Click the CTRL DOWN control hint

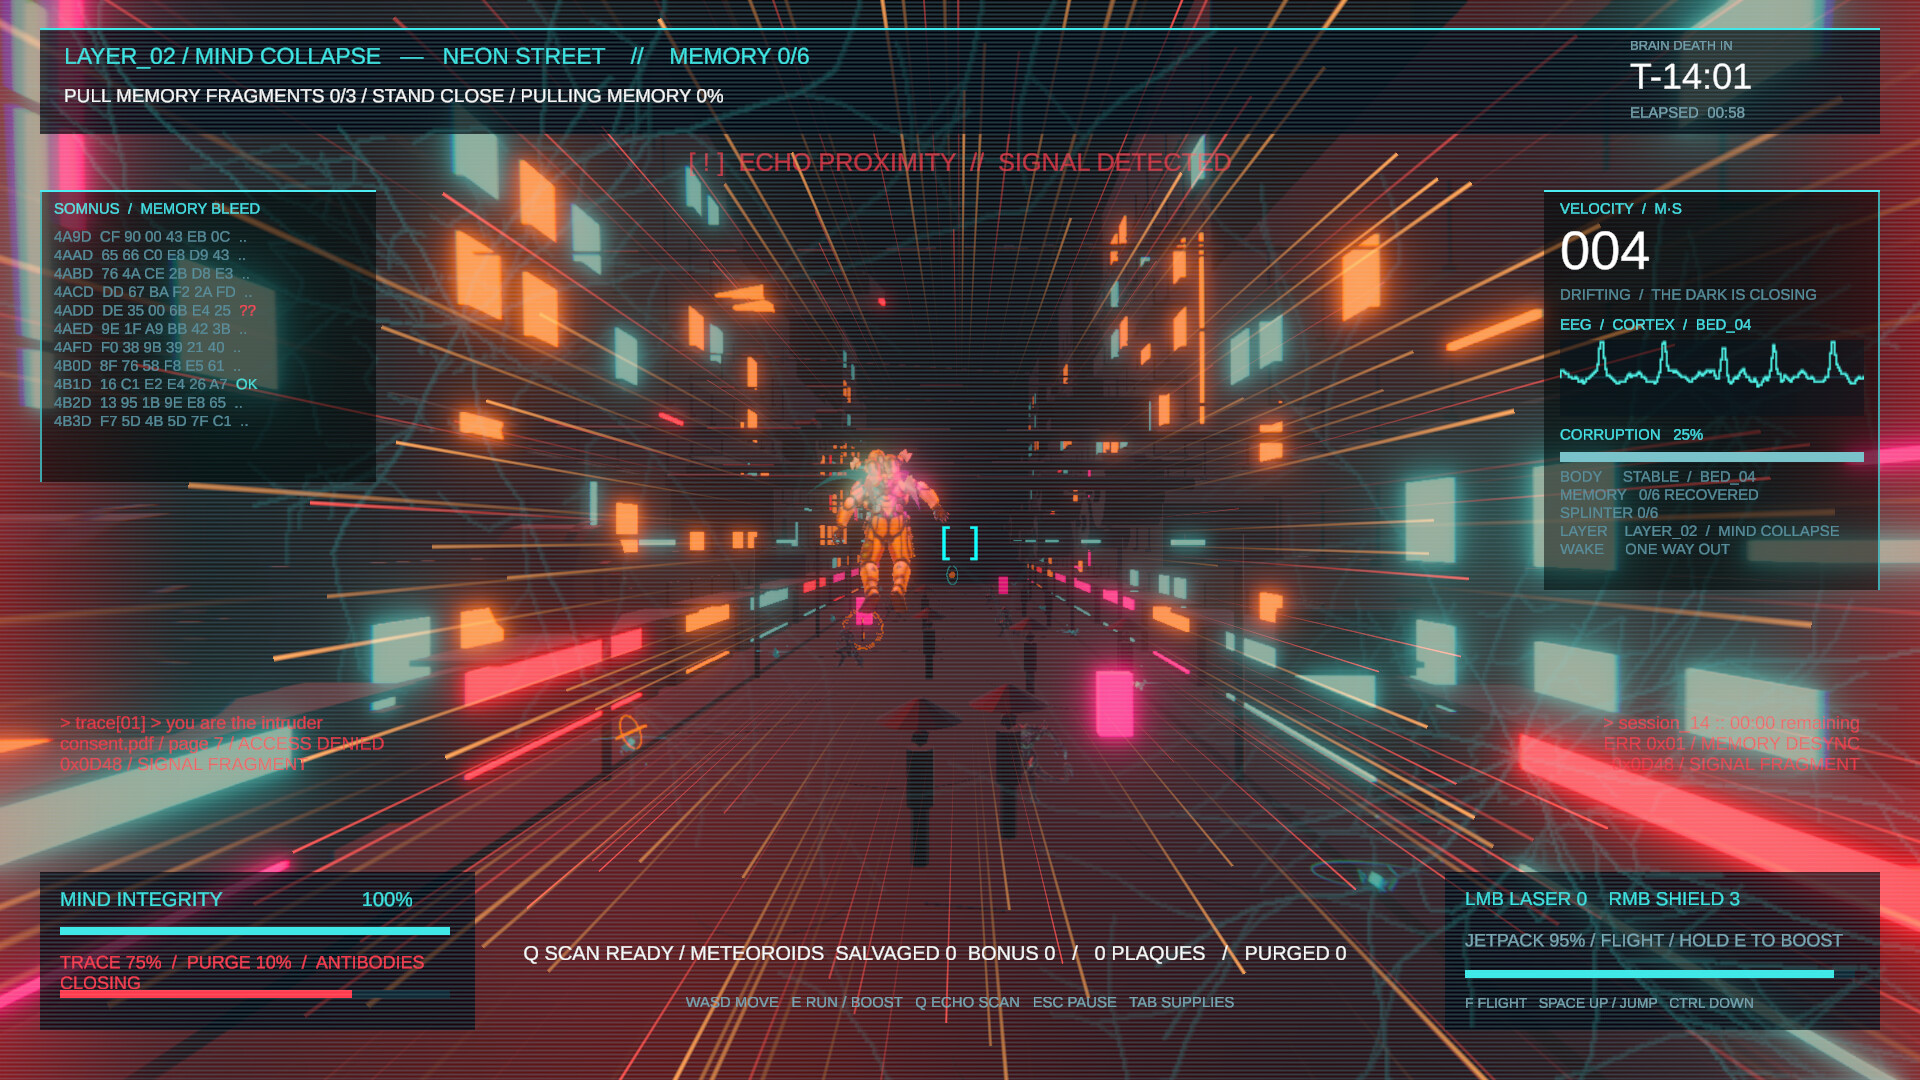(x=1711, y=1003)
